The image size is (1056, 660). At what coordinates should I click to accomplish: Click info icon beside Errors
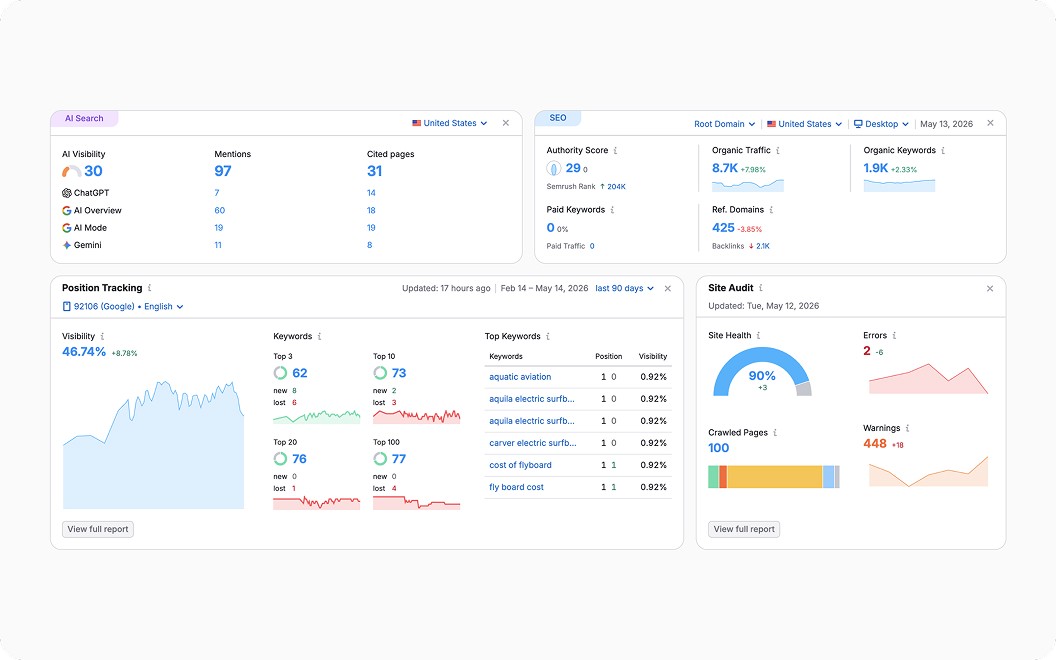coord(894,335)
